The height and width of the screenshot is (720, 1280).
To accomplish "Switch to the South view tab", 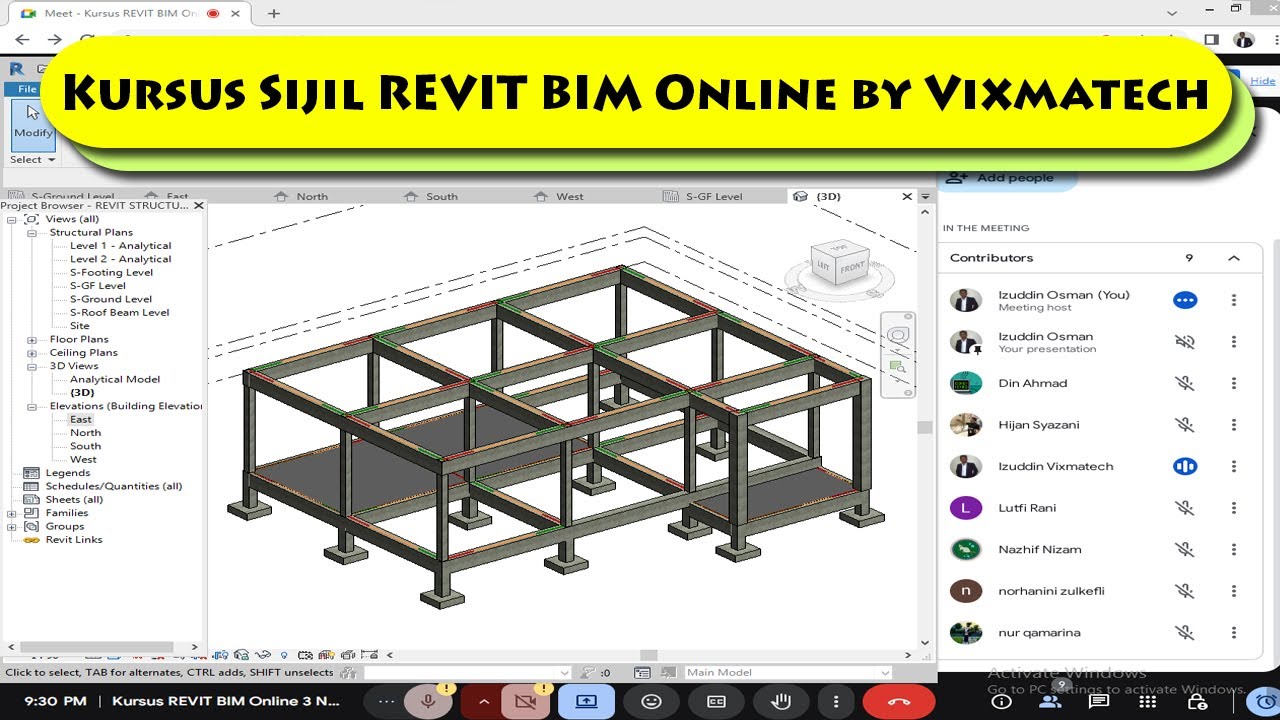I will pos(442,196).
